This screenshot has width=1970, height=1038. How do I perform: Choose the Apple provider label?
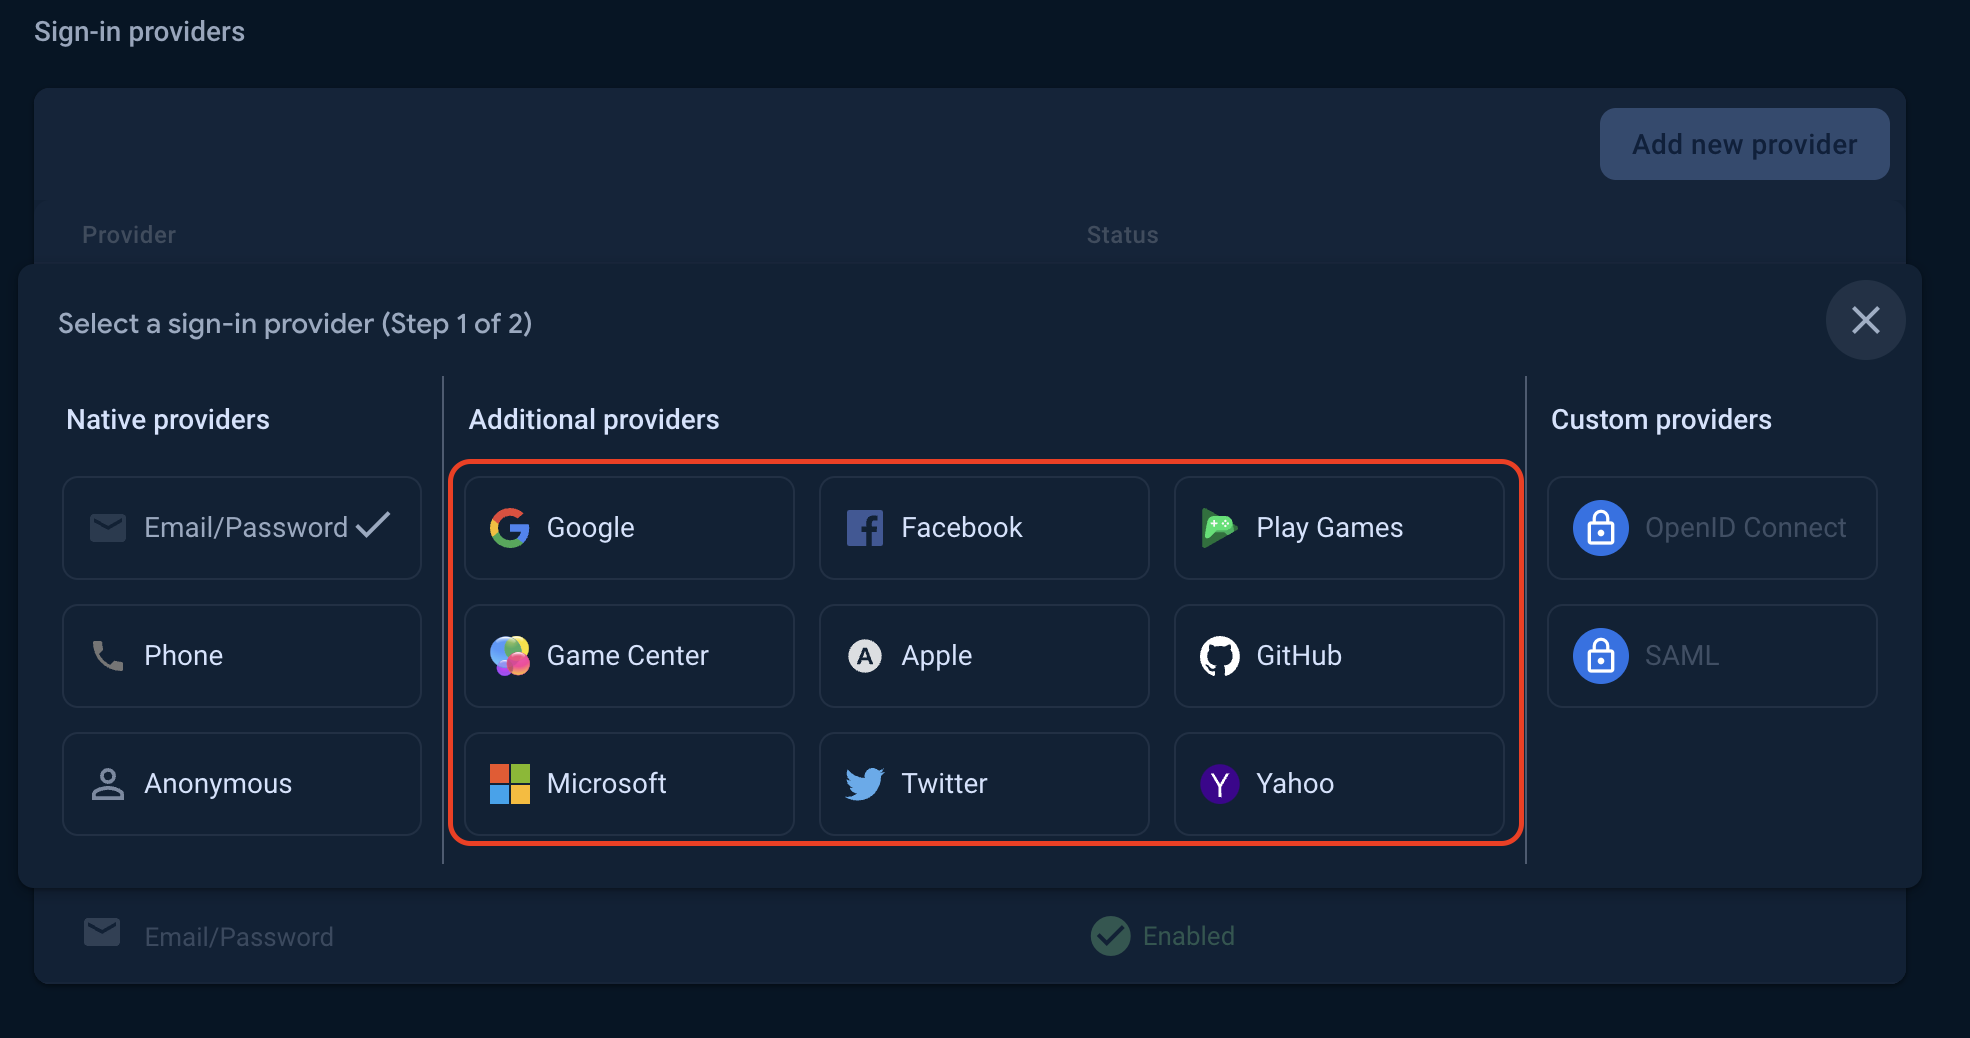[936, 656]
